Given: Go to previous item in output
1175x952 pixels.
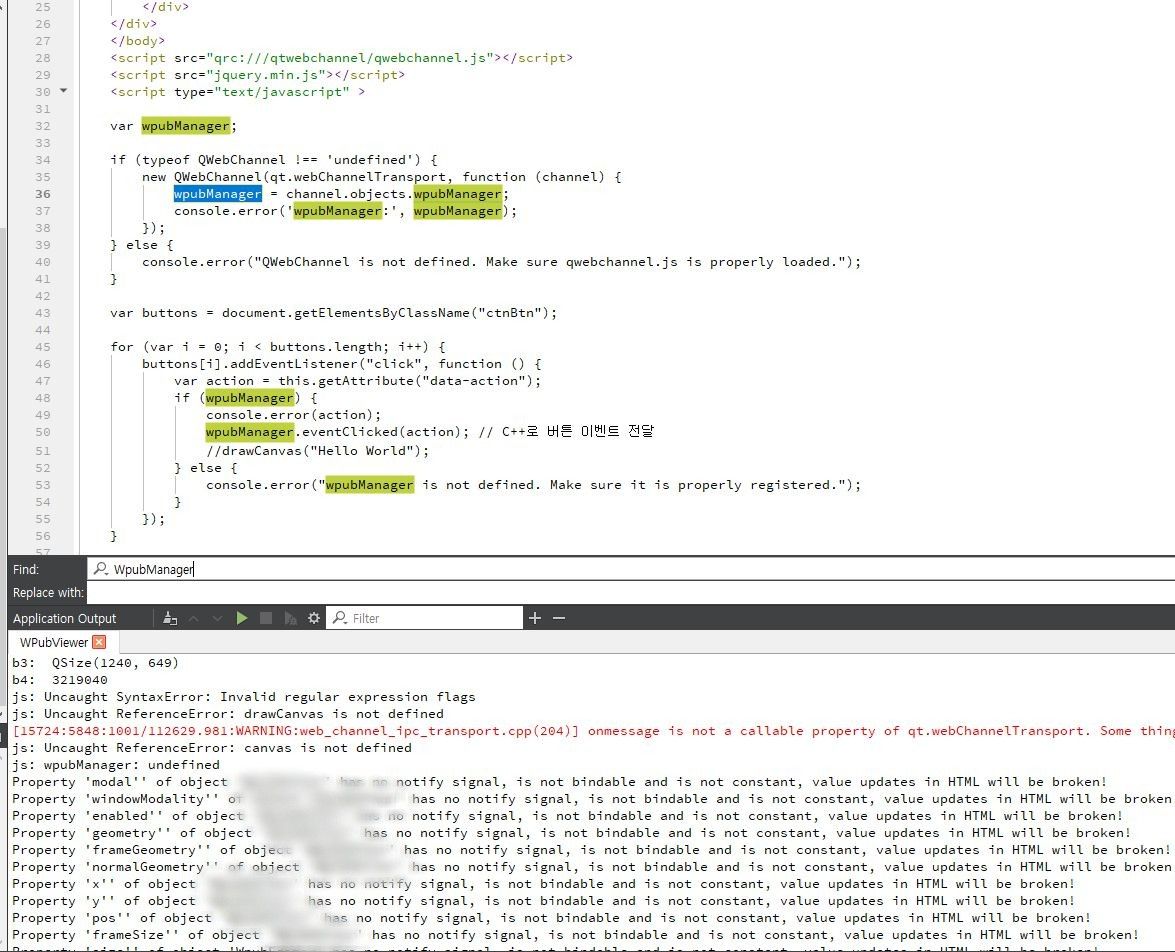Looking at the screenshot, I should pos(193,618).
